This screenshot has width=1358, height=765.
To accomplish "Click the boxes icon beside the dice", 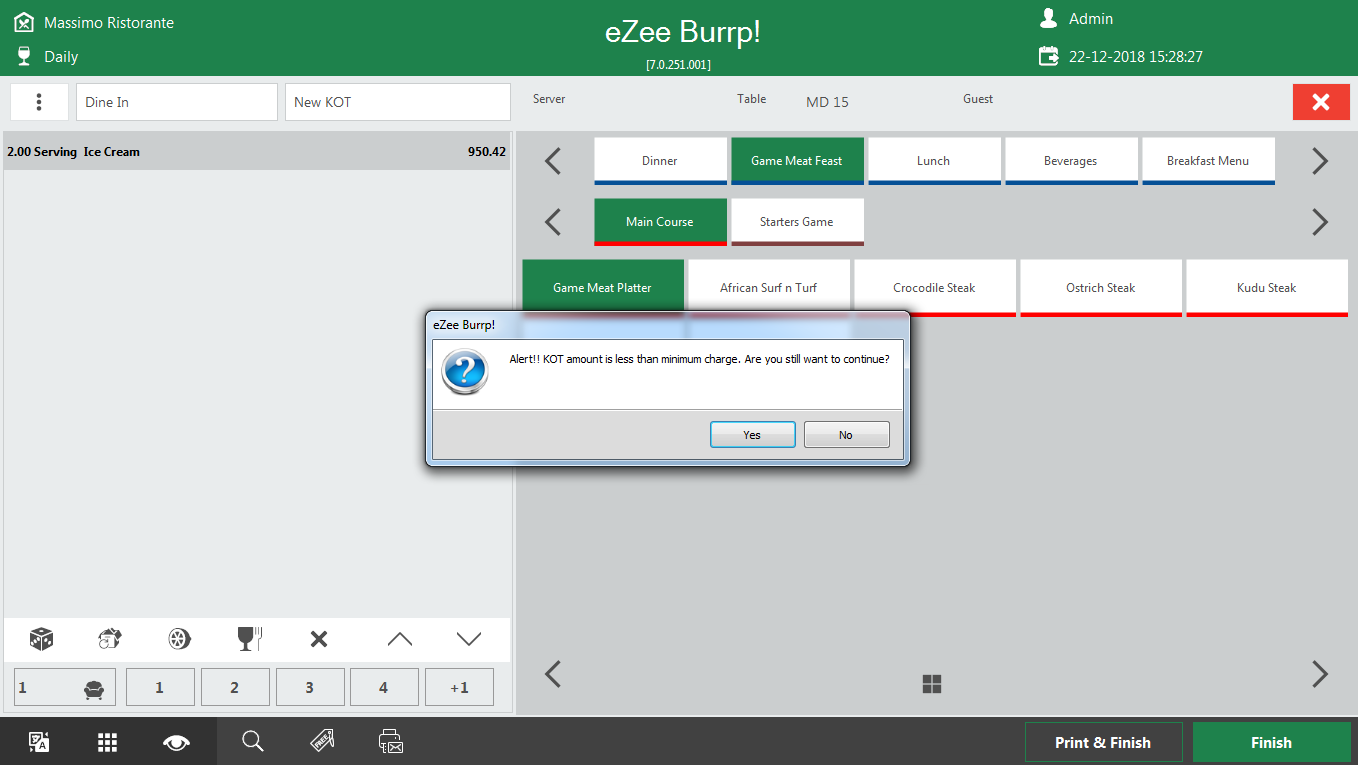I will [x=110, y=639].
